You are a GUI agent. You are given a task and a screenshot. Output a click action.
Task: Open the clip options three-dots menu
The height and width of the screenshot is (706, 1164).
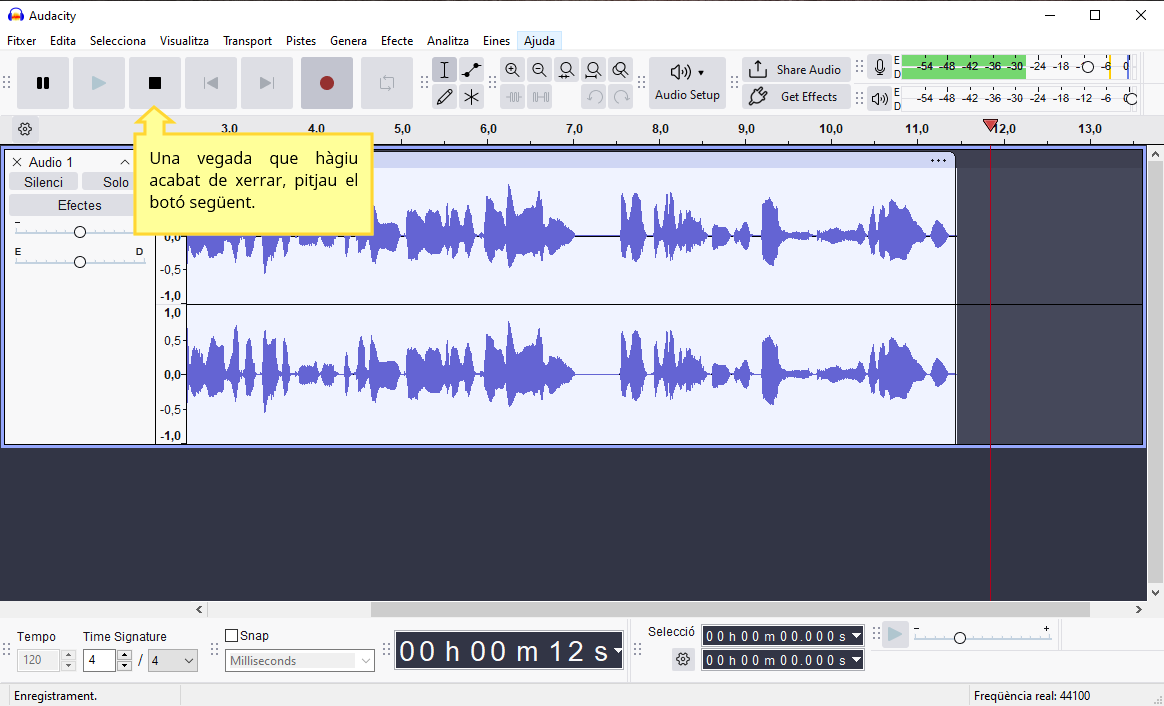pyautogui.click(x=938, y=160)
